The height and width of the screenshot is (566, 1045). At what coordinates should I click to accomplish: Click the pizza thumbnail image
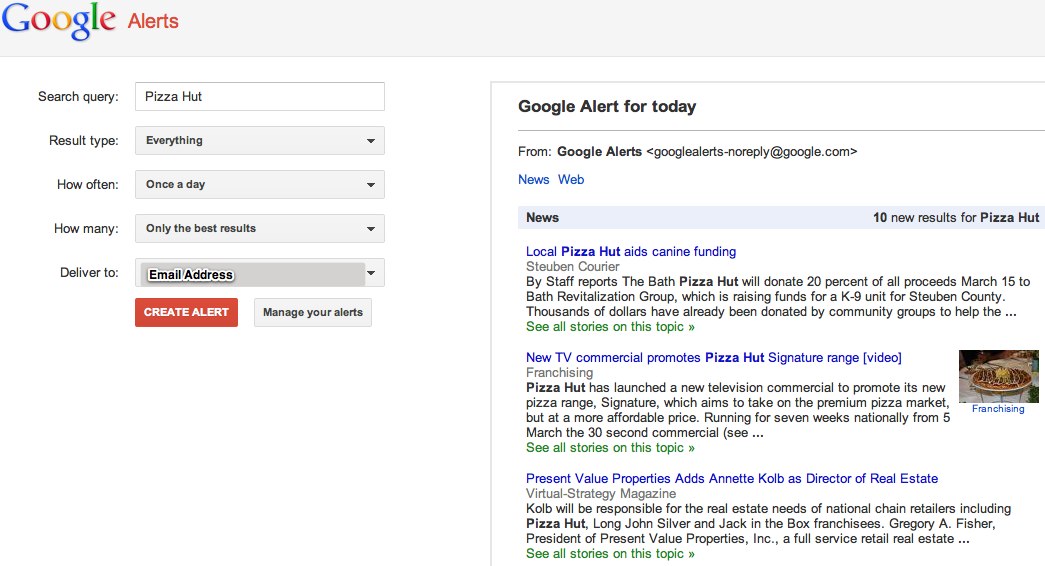click(998, 376)
